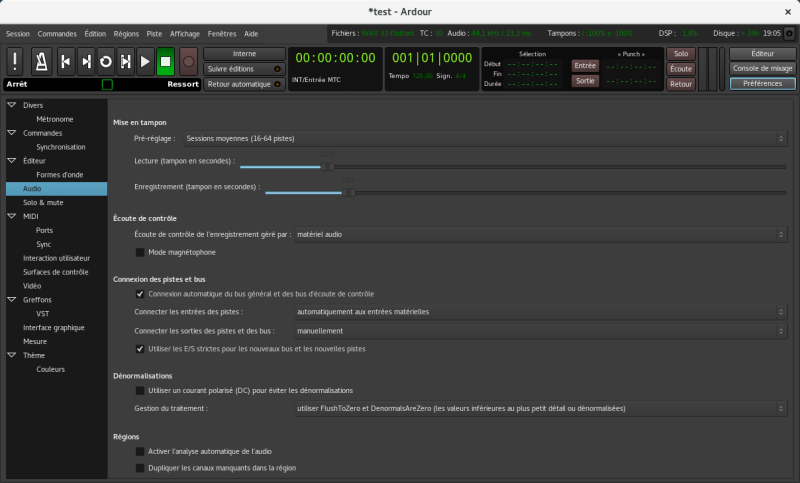Open the Régions menu
The height and width of the screenshot is (483, 800).
point(126,34)
